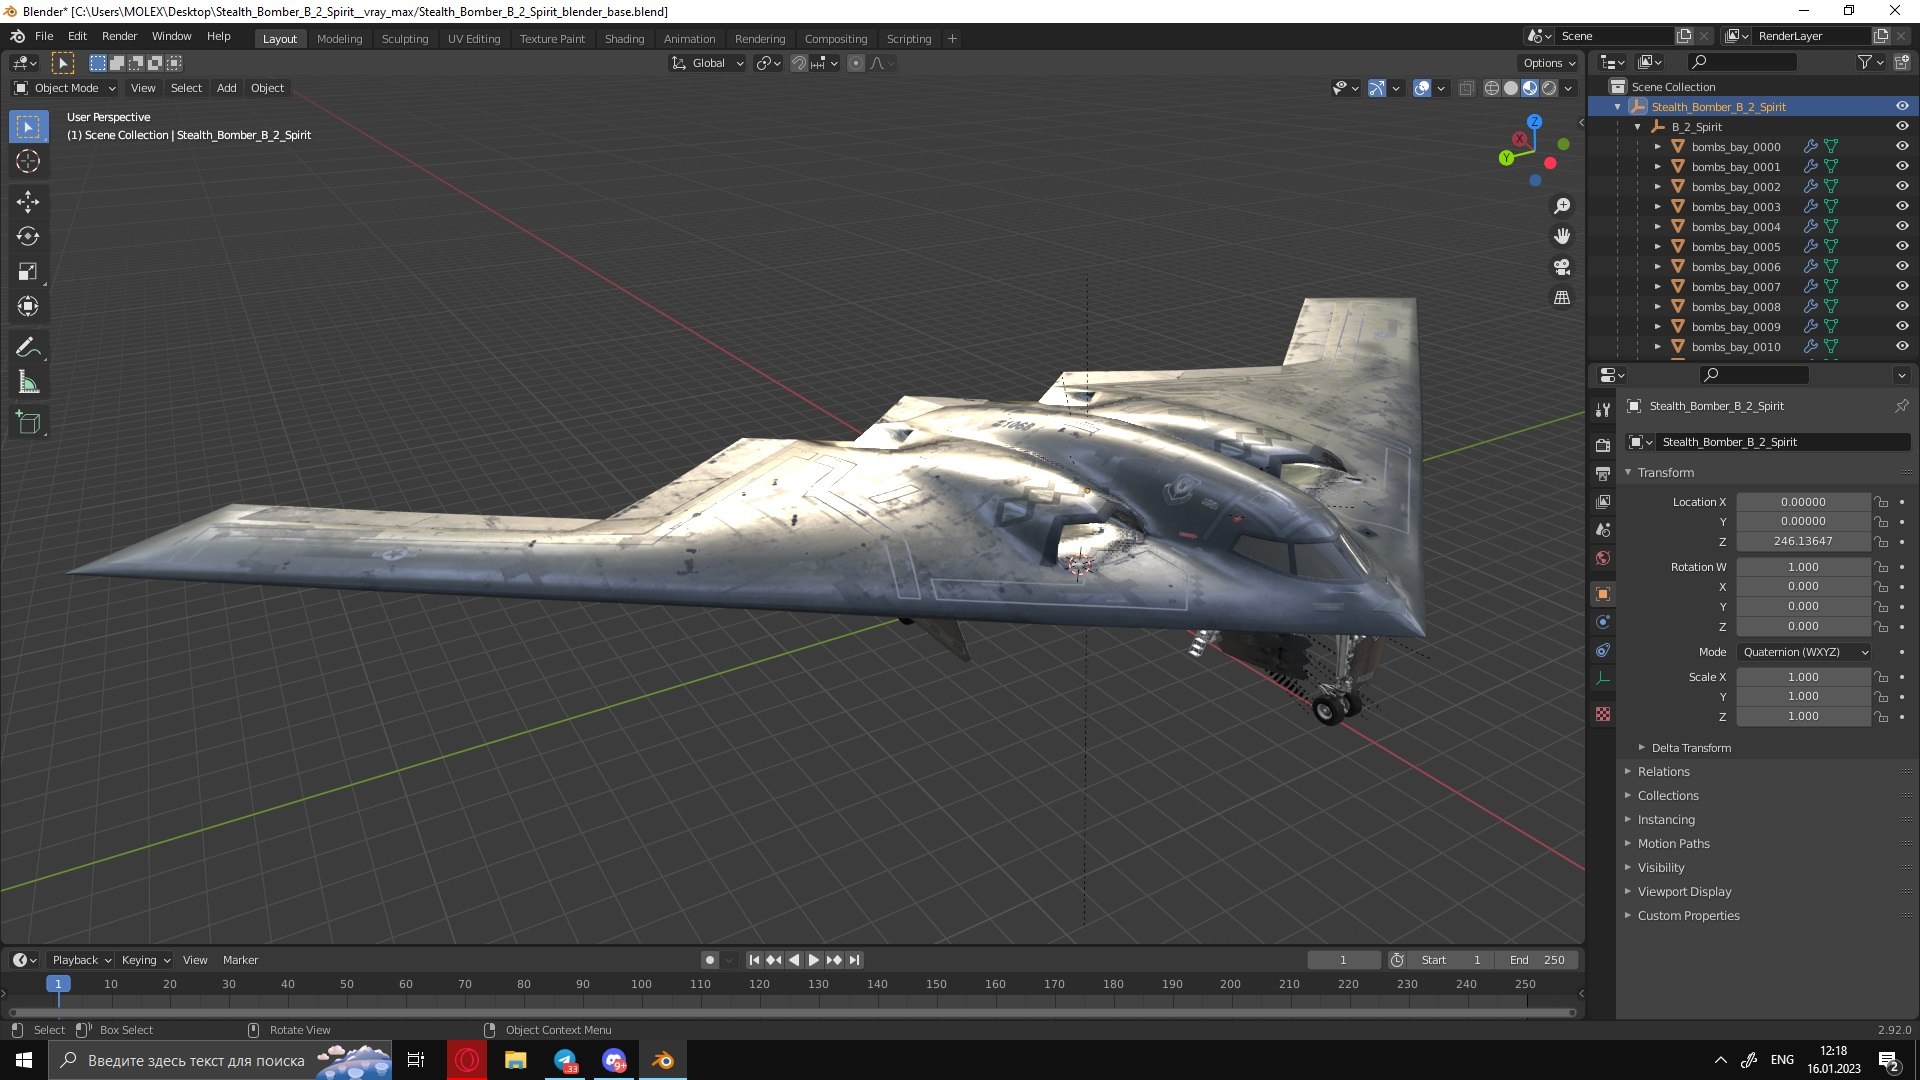
Task: Open the Texture properties tab
Action: tap(1603, 714)
